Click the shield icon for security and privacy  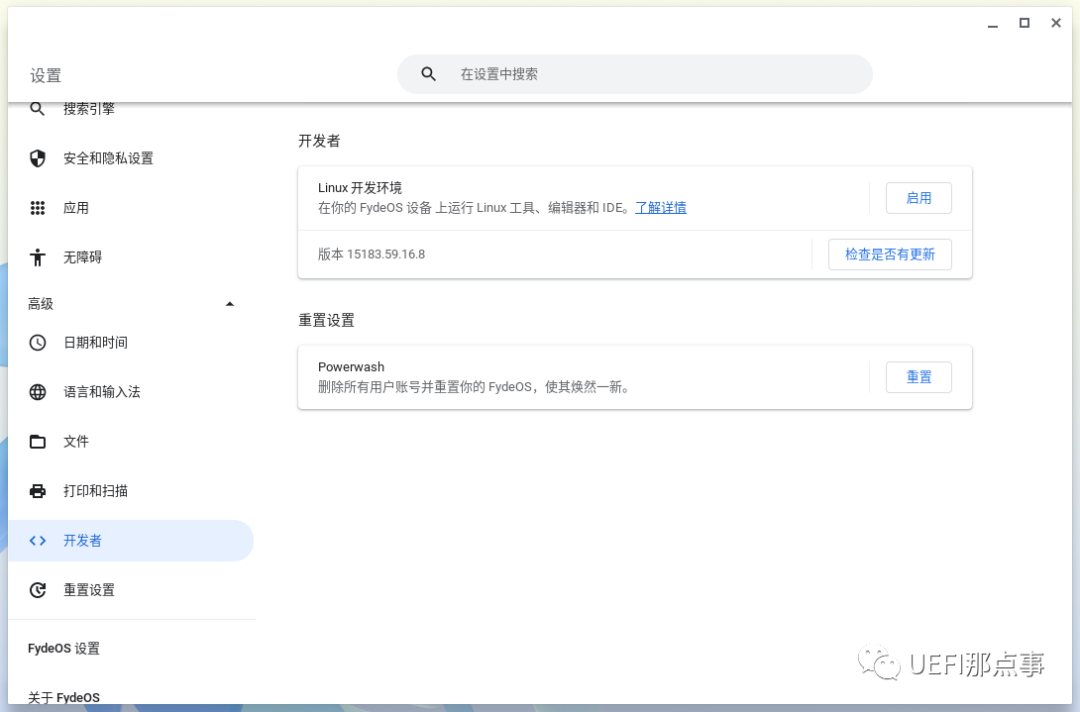(x=38, y=158)
